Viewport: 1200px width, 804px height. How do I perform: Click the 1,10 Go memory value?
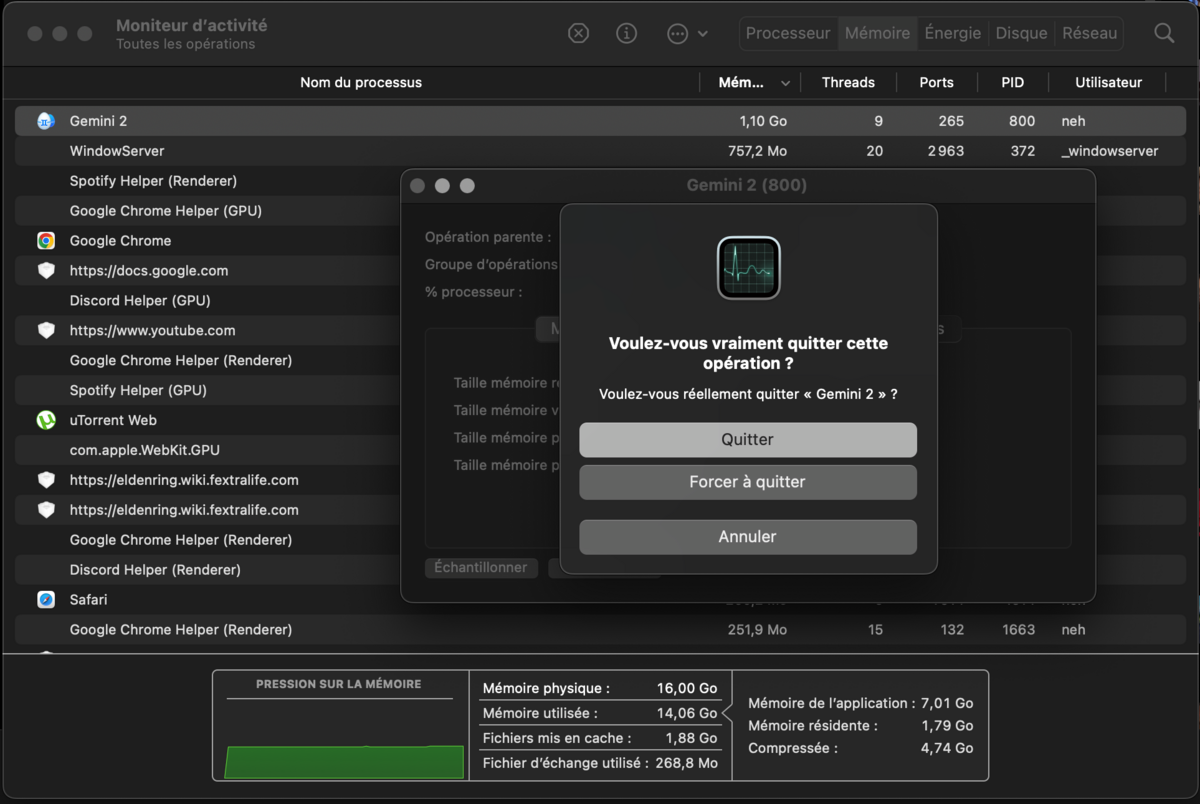point(763,121)
